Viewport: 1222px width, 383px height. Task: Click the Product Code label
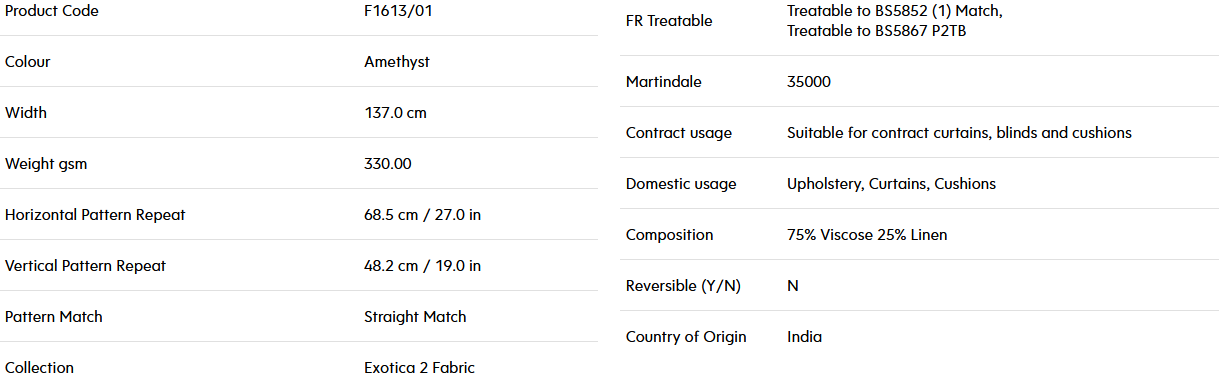[x=52, y=11]
